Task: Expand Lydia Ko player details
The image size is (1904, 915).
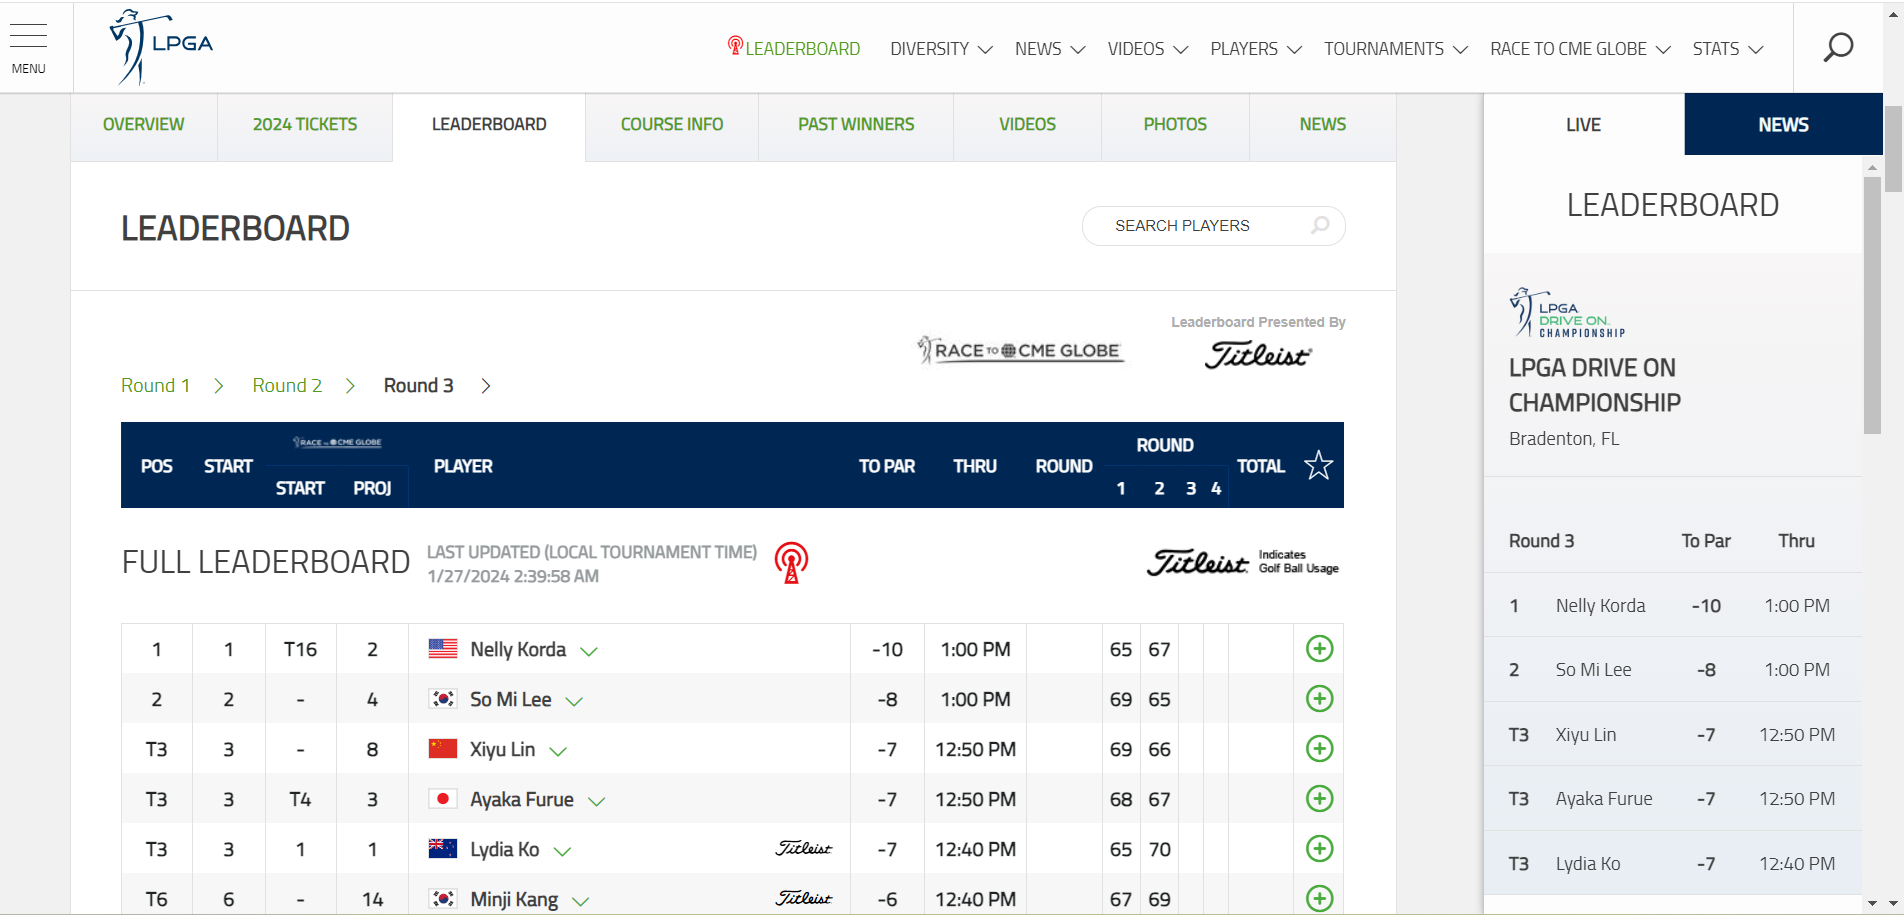Action: coord(562,852)
